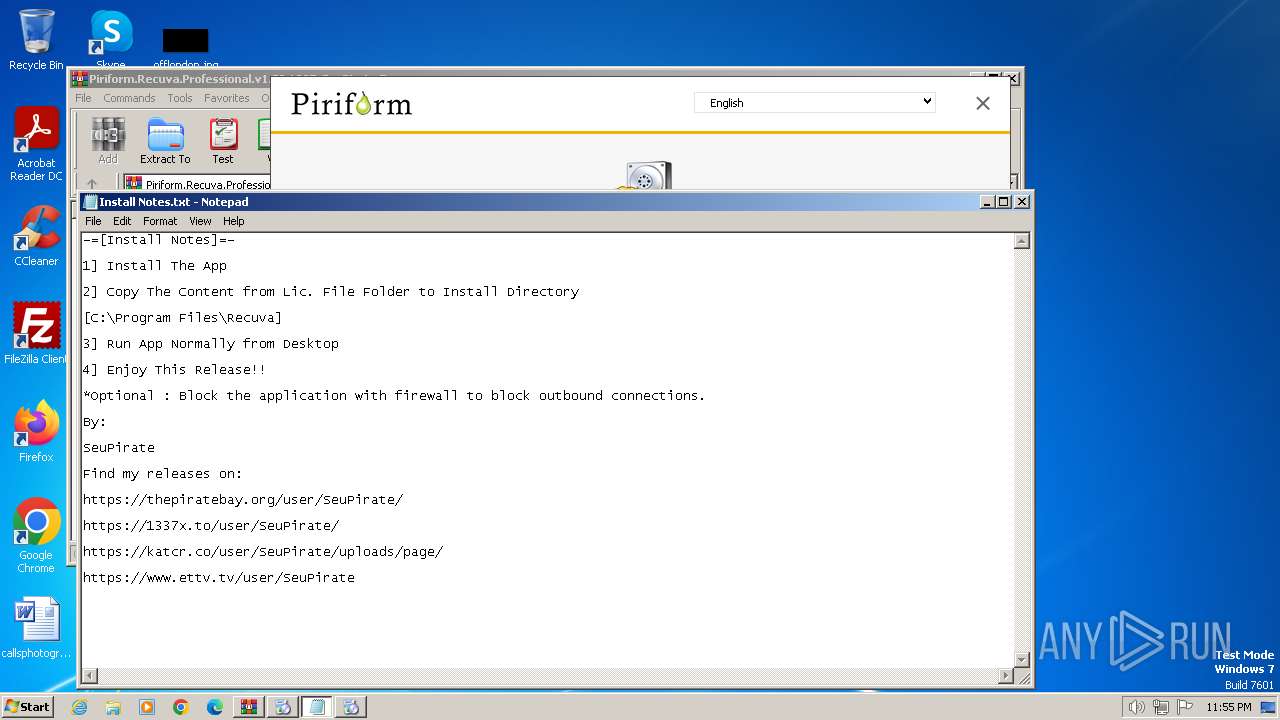Viewport: 1280px width, 720px height.
Task: Open WinRAR Commands menu
Action: coord(129,98)
